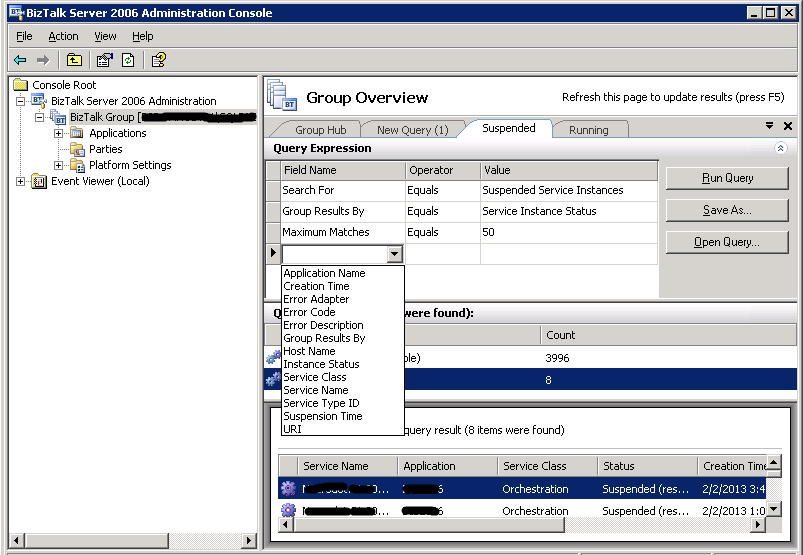Close the current query tab with the X
Screen dimensions: 803x555
point(788,126)
